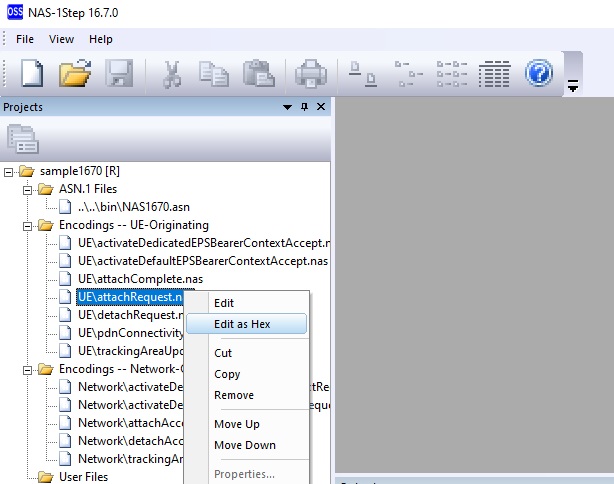Click the Network\attachAccept document icon
The width and height of the screenshot is (614, 484).
click(x=65, y=423)
